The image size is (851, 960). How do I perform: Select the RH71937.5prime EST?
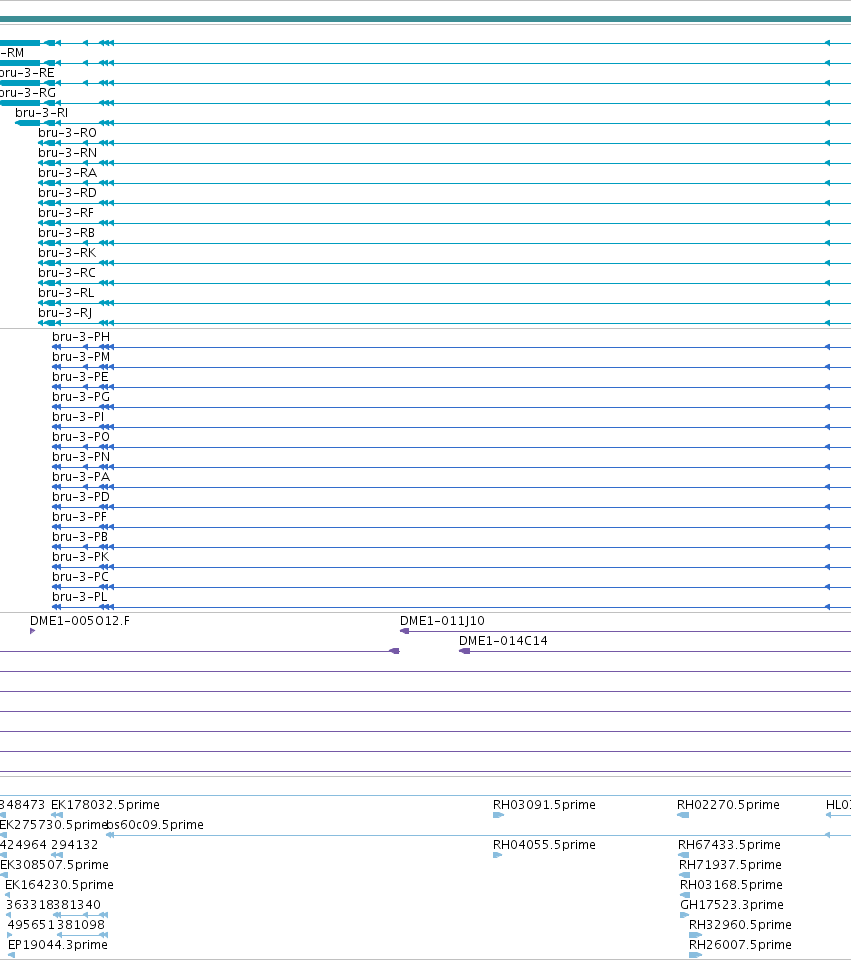[x=730, y=865]
